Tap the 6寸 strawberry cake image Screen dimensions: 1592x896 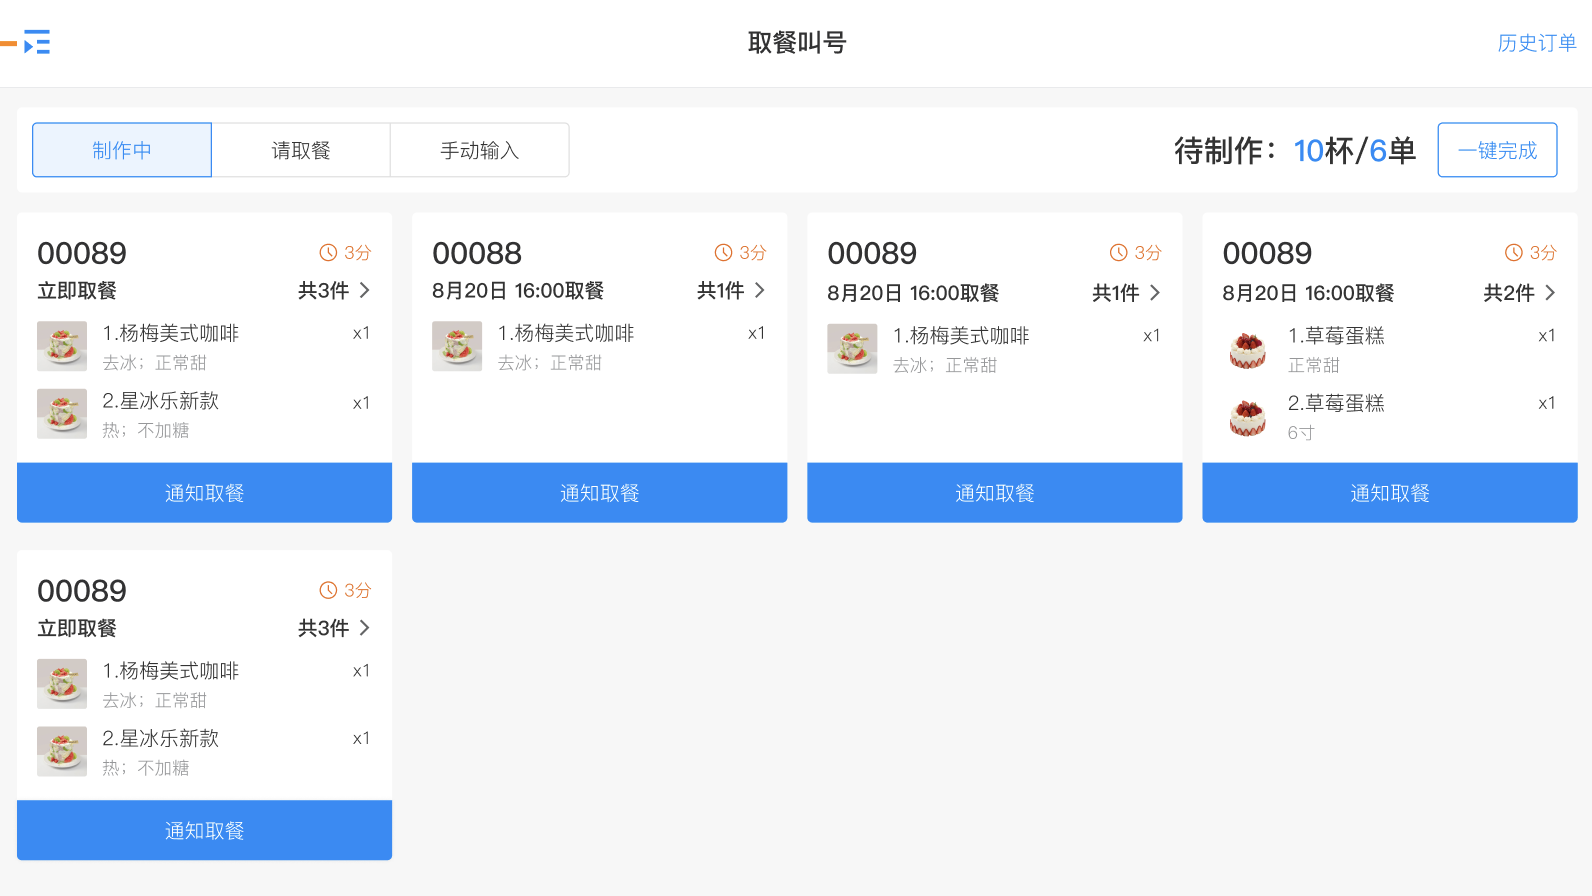click(x=1247, y=417)
